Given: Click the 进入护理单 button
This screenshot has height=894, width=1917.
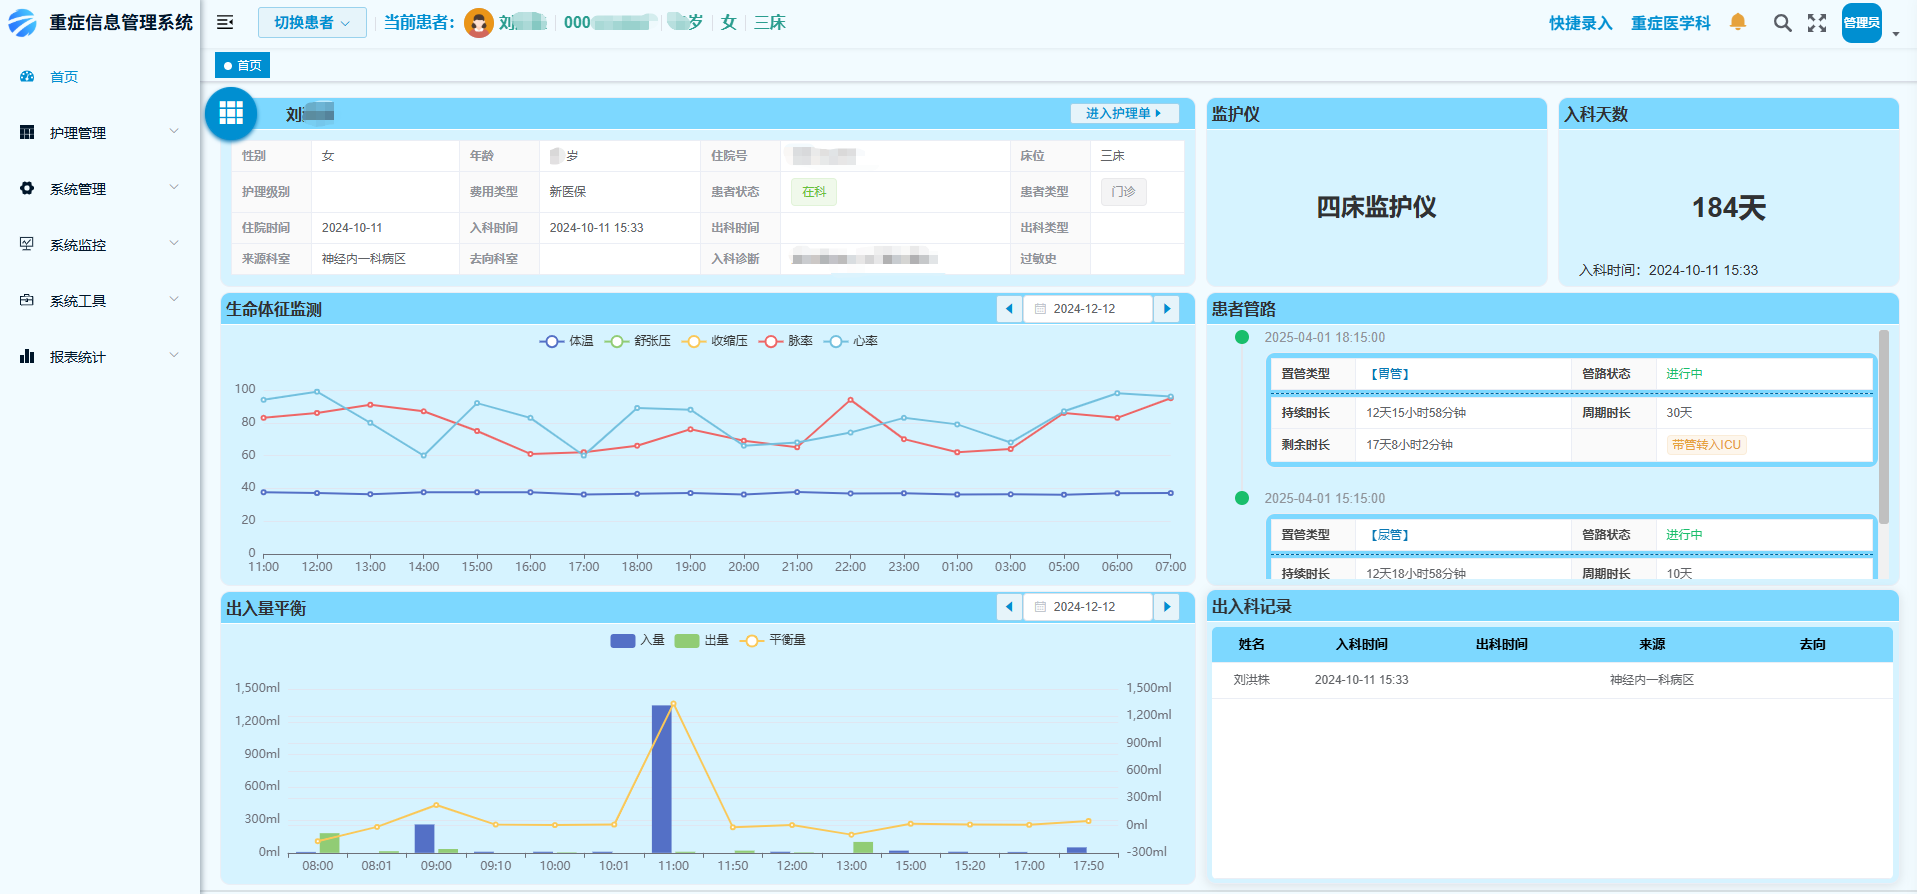Looking at the screenshot, I should [1124, 113].
